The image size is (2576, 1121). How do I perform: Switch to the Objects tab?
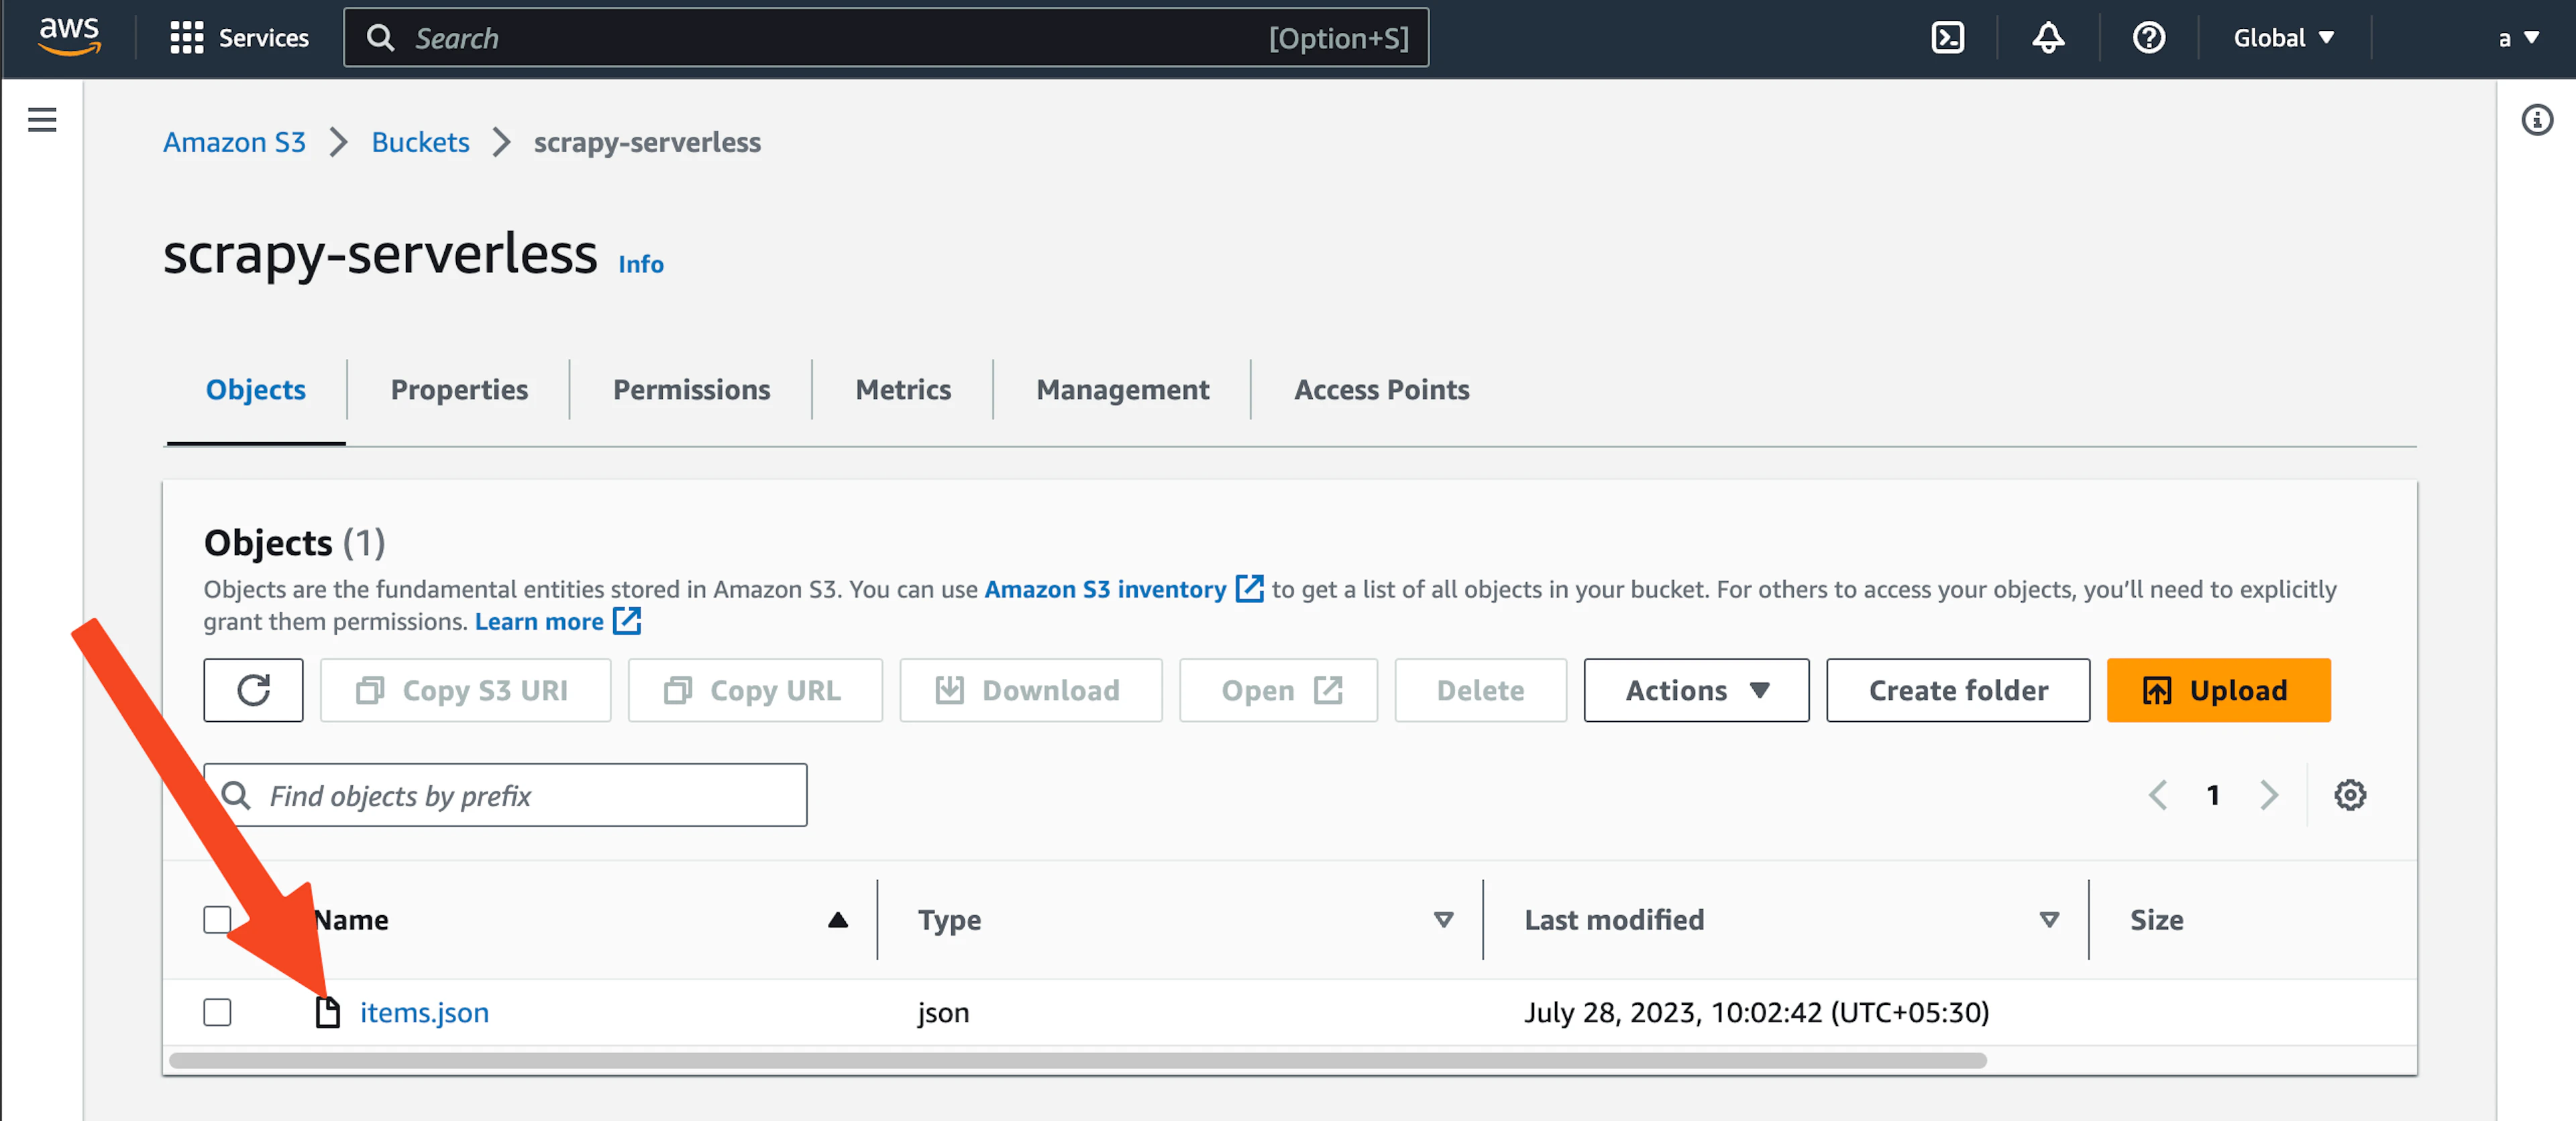click(x=256, y=389)
